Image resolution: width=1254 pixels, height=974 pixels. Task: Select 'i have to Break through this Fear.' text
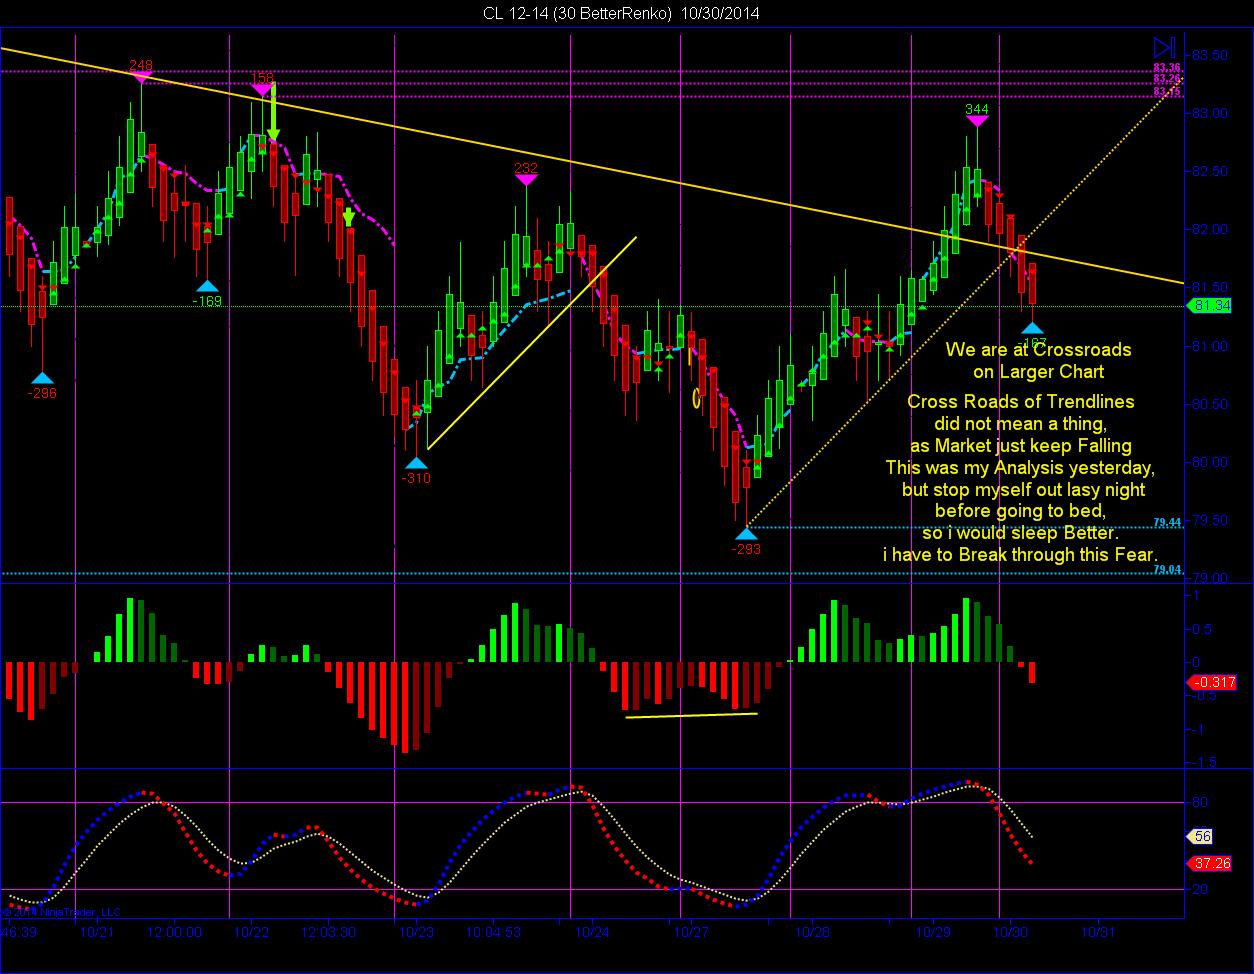click(x=1020, y=554)
